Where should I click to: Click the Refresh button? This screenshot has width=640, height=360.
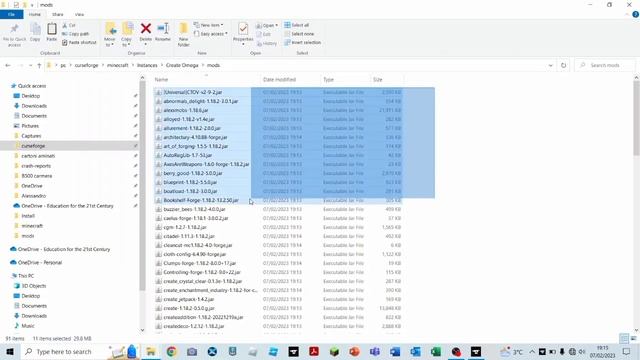(x=564, y=65)
